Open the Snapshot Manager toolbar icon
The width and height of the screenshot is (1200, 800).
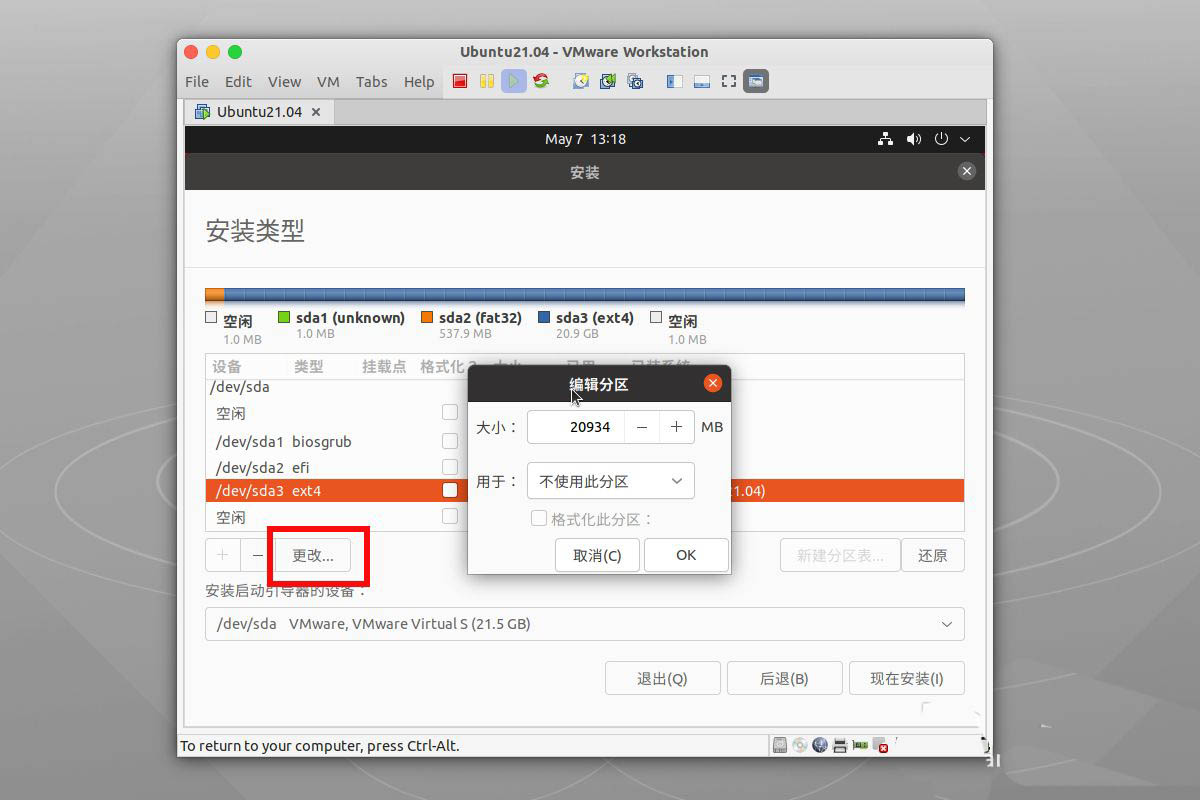[635, 81]
